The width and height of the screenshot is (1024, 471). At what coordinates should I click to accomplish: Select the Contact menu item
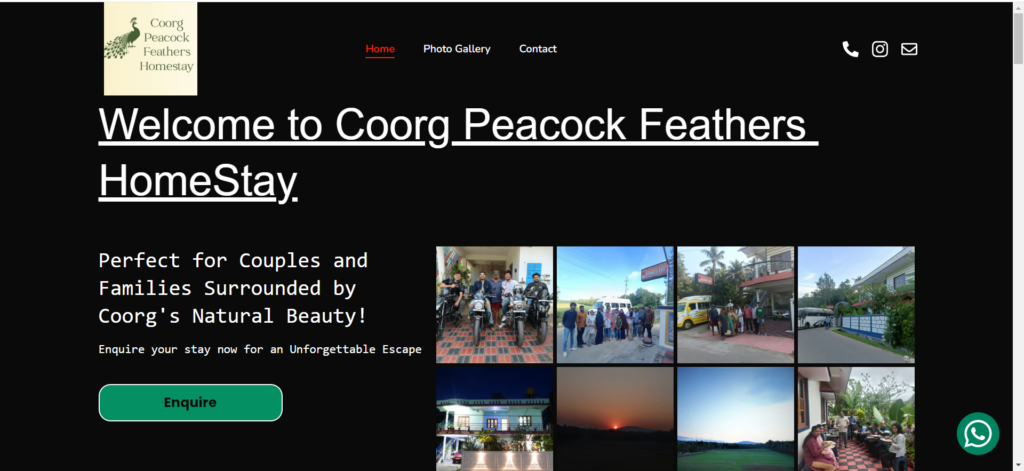pos(537,49)
